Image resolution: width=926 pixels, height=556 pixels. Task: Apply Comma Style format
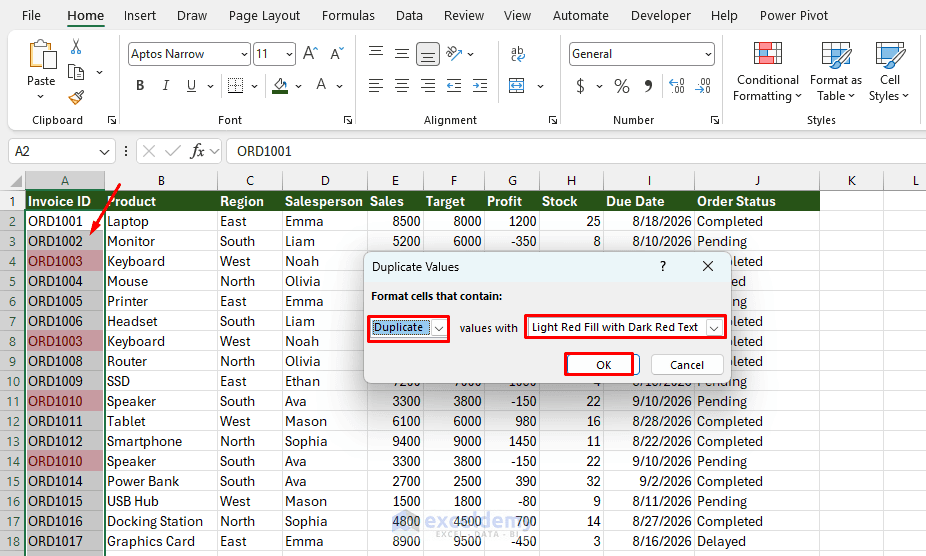click(648, 86)
